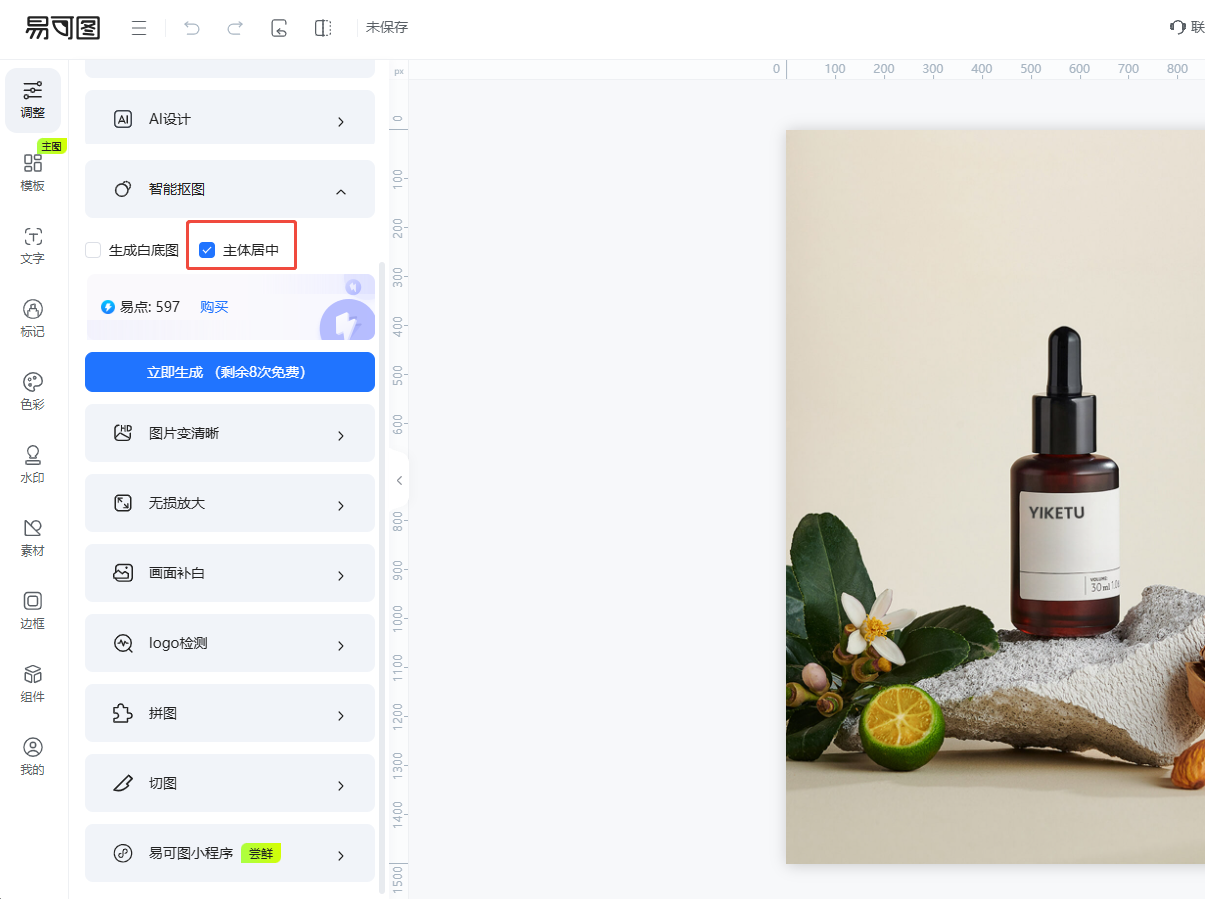Click the 切图 slice icon
Viewport: 1205px width, 899px height.
(123, 784)
